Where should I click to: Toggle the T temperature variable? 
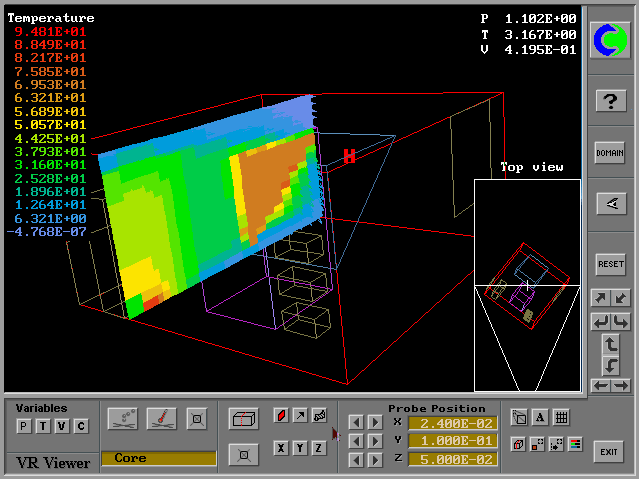pos(42,427)
